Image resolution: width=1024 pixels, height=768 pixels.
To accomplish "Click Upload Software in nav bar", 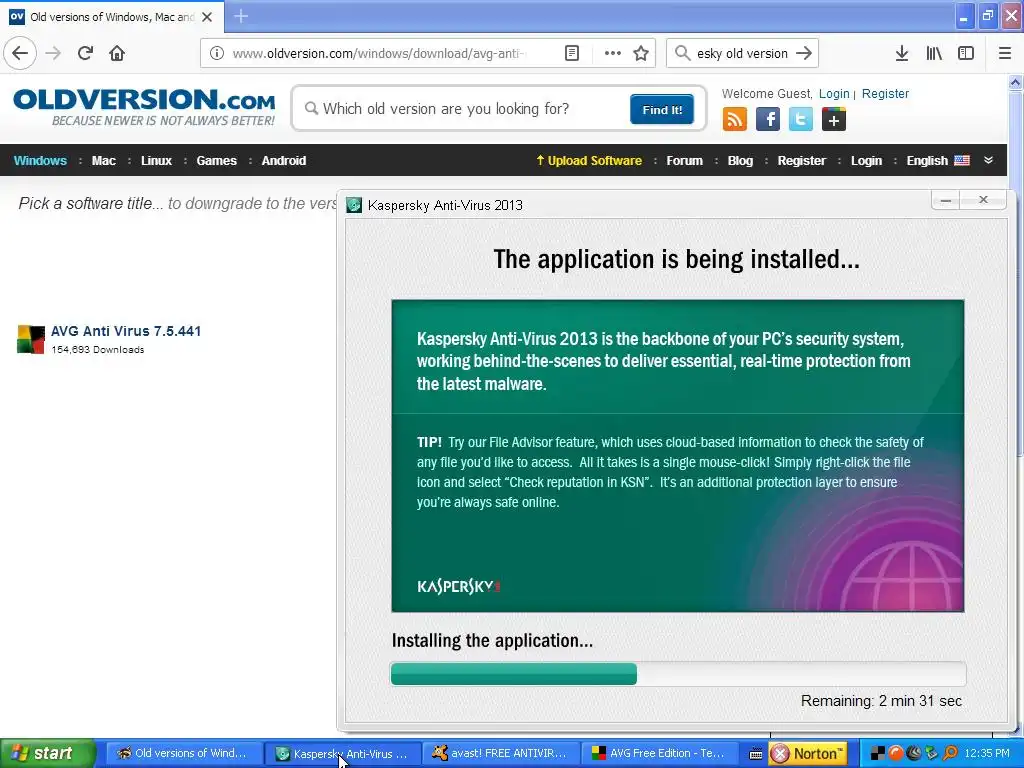I will click(x=589, y=161).
